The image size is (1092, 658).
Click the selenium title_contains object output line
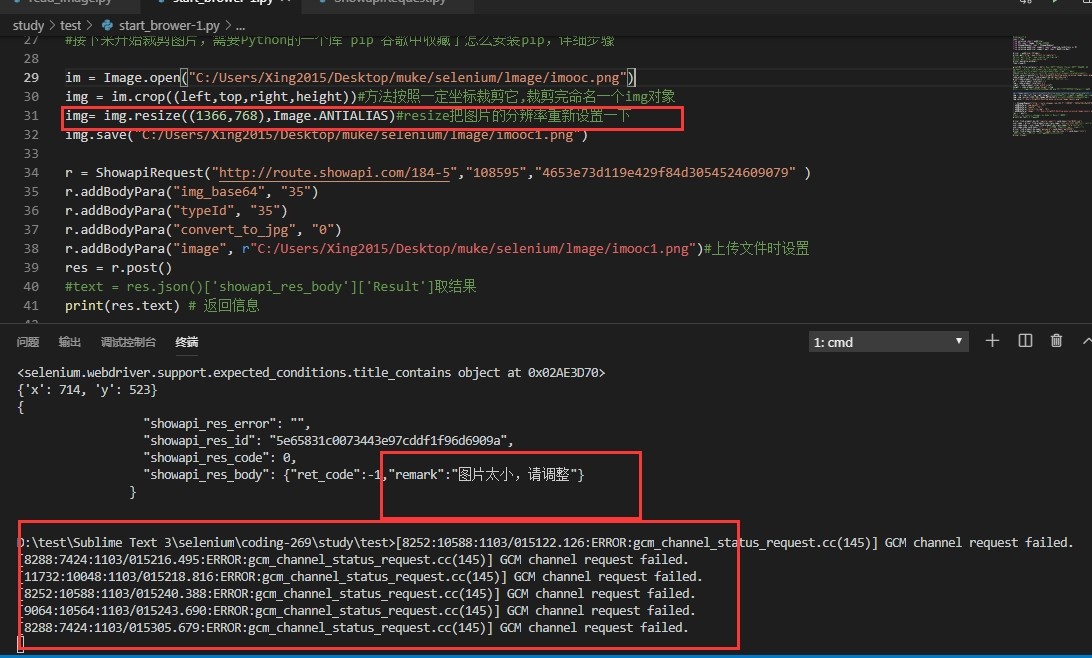(x=311, y=373)
